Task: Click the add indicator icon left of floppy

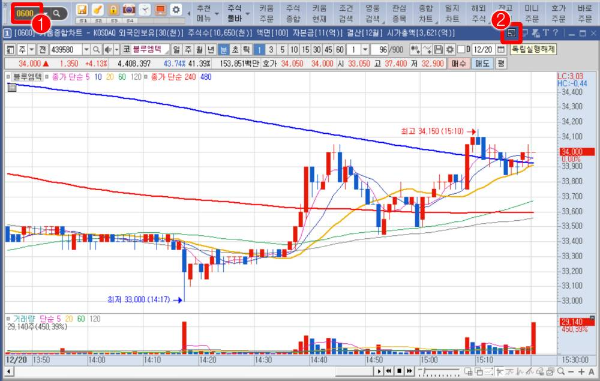Action: pos(415,49)
